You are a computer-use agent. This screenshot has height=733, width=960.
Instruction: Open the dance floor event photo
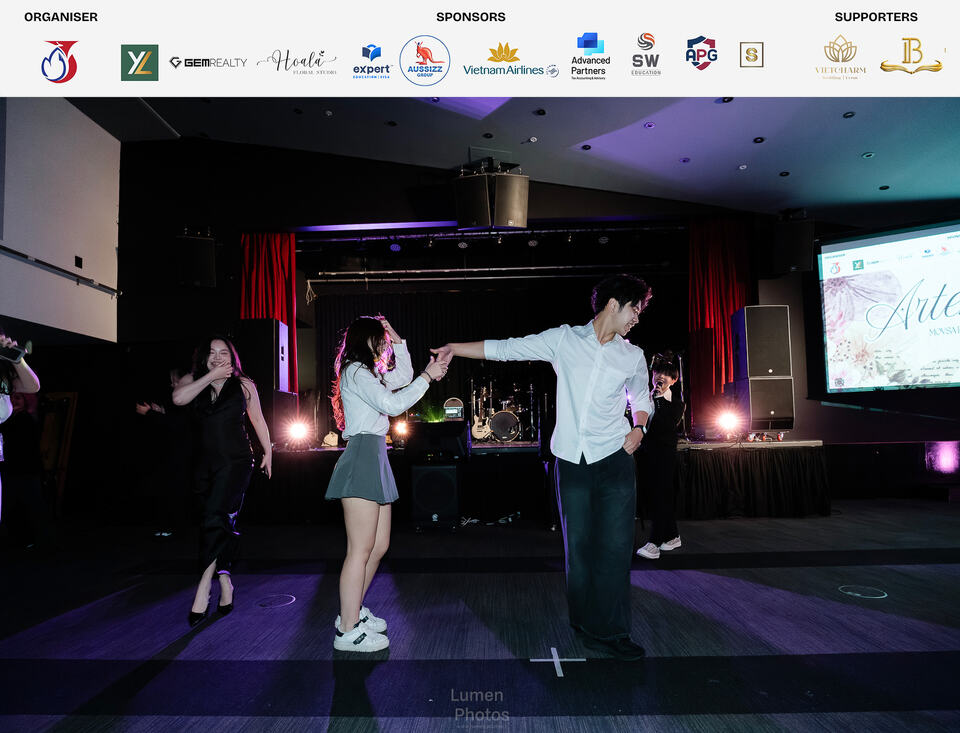pyautogui.click(x=480, y=415)
